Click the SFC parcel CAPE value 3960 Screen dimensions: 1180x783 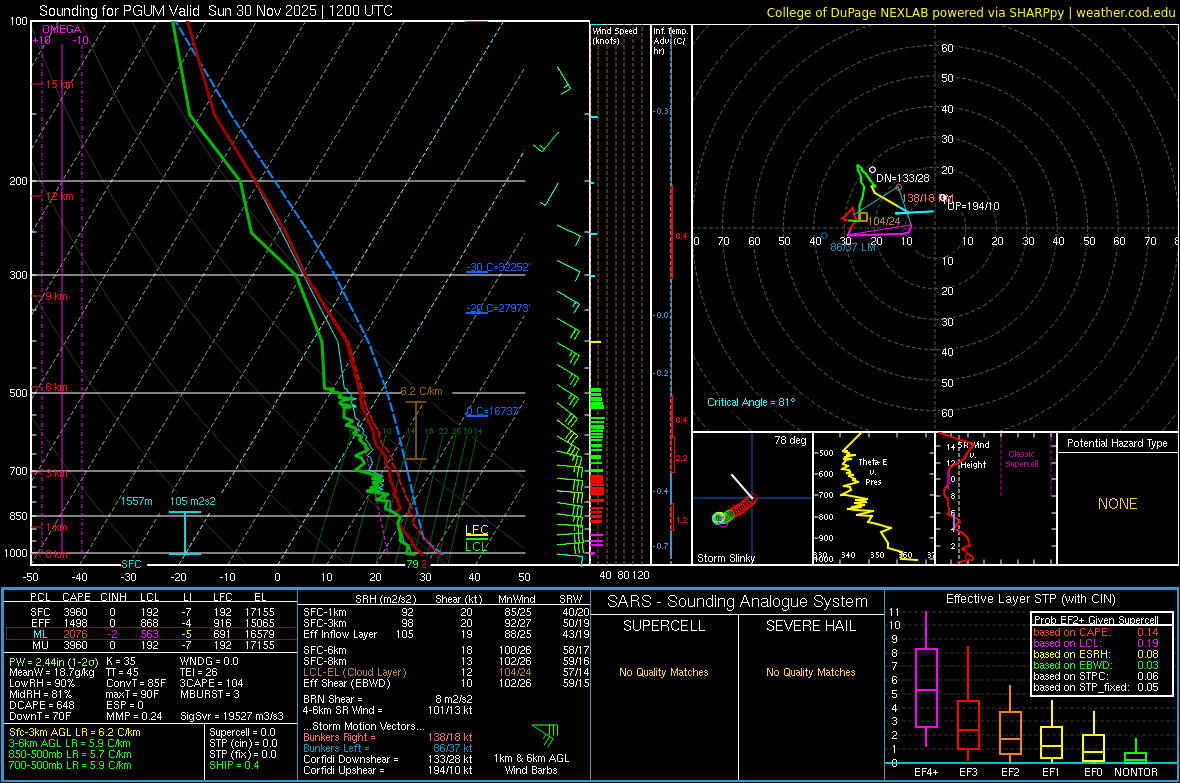pyautogui.click(x=75, y=612)
